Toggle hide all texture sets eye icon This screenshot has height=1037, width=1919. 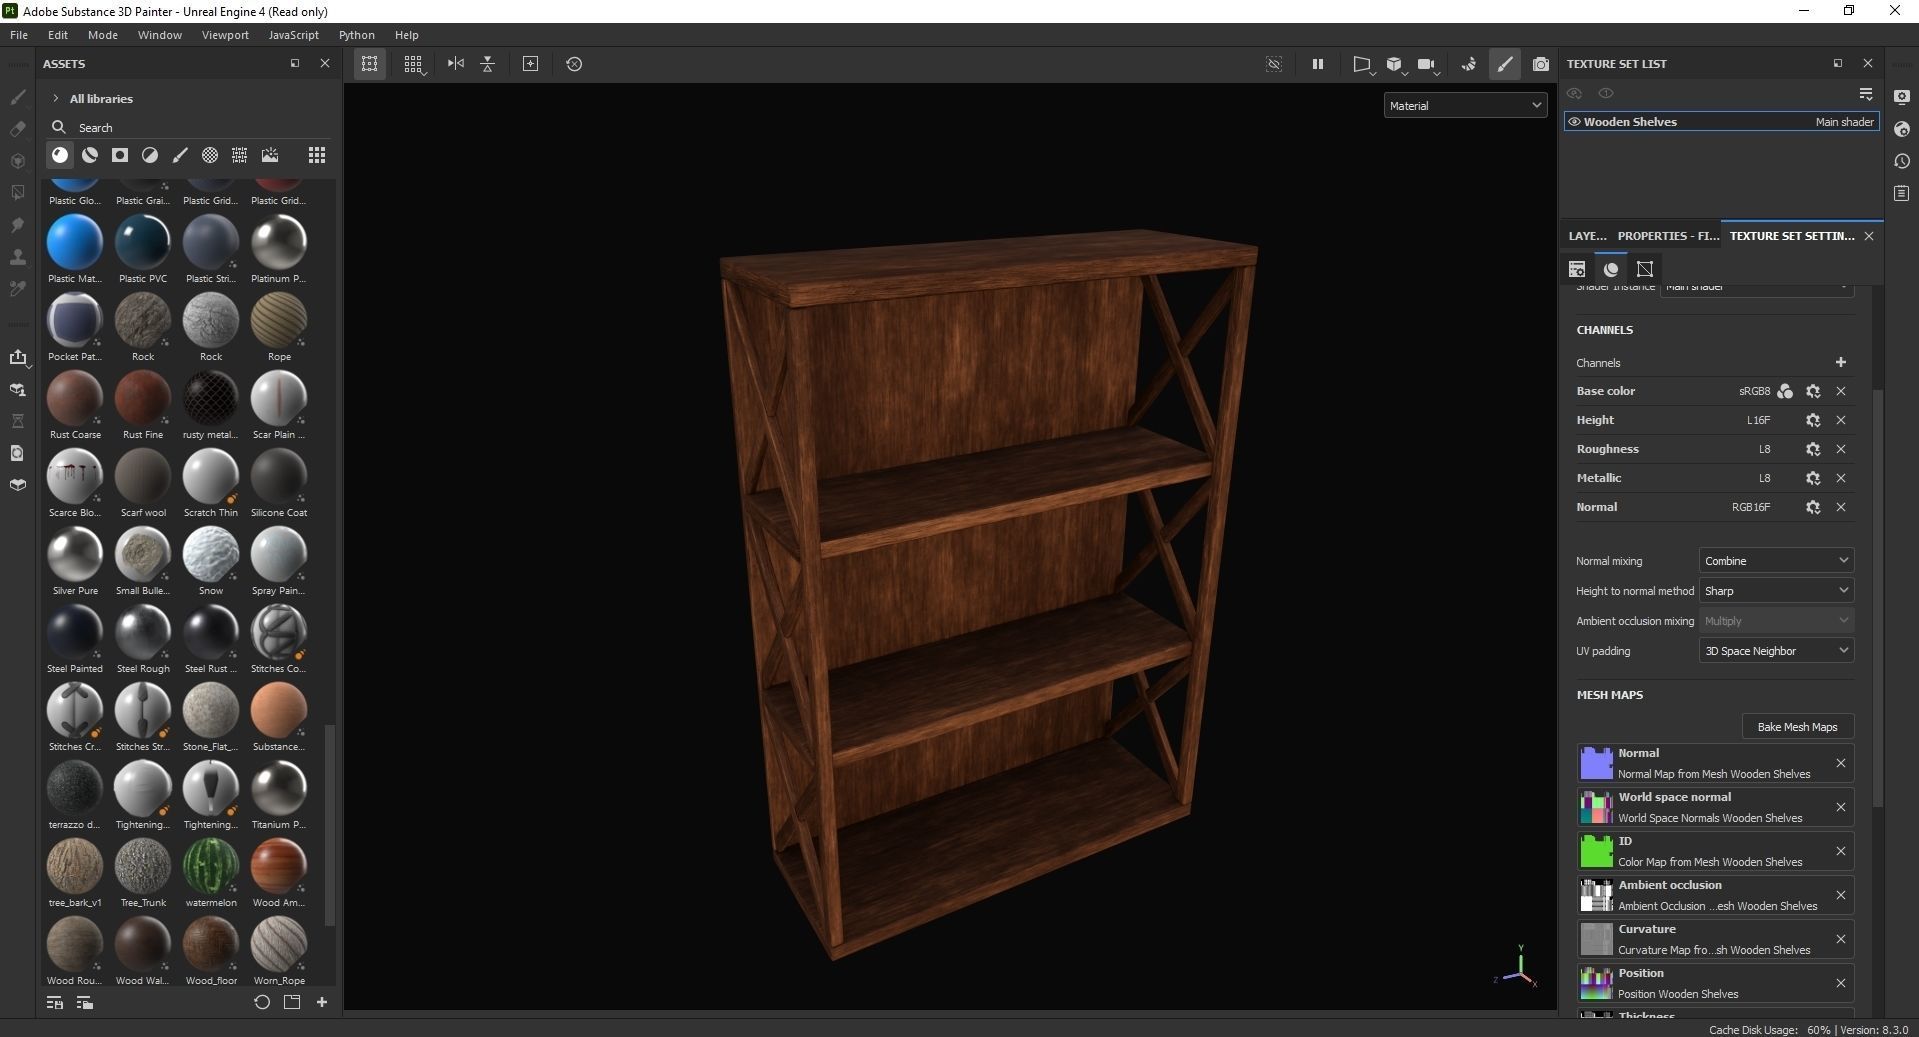(1575, 93)
